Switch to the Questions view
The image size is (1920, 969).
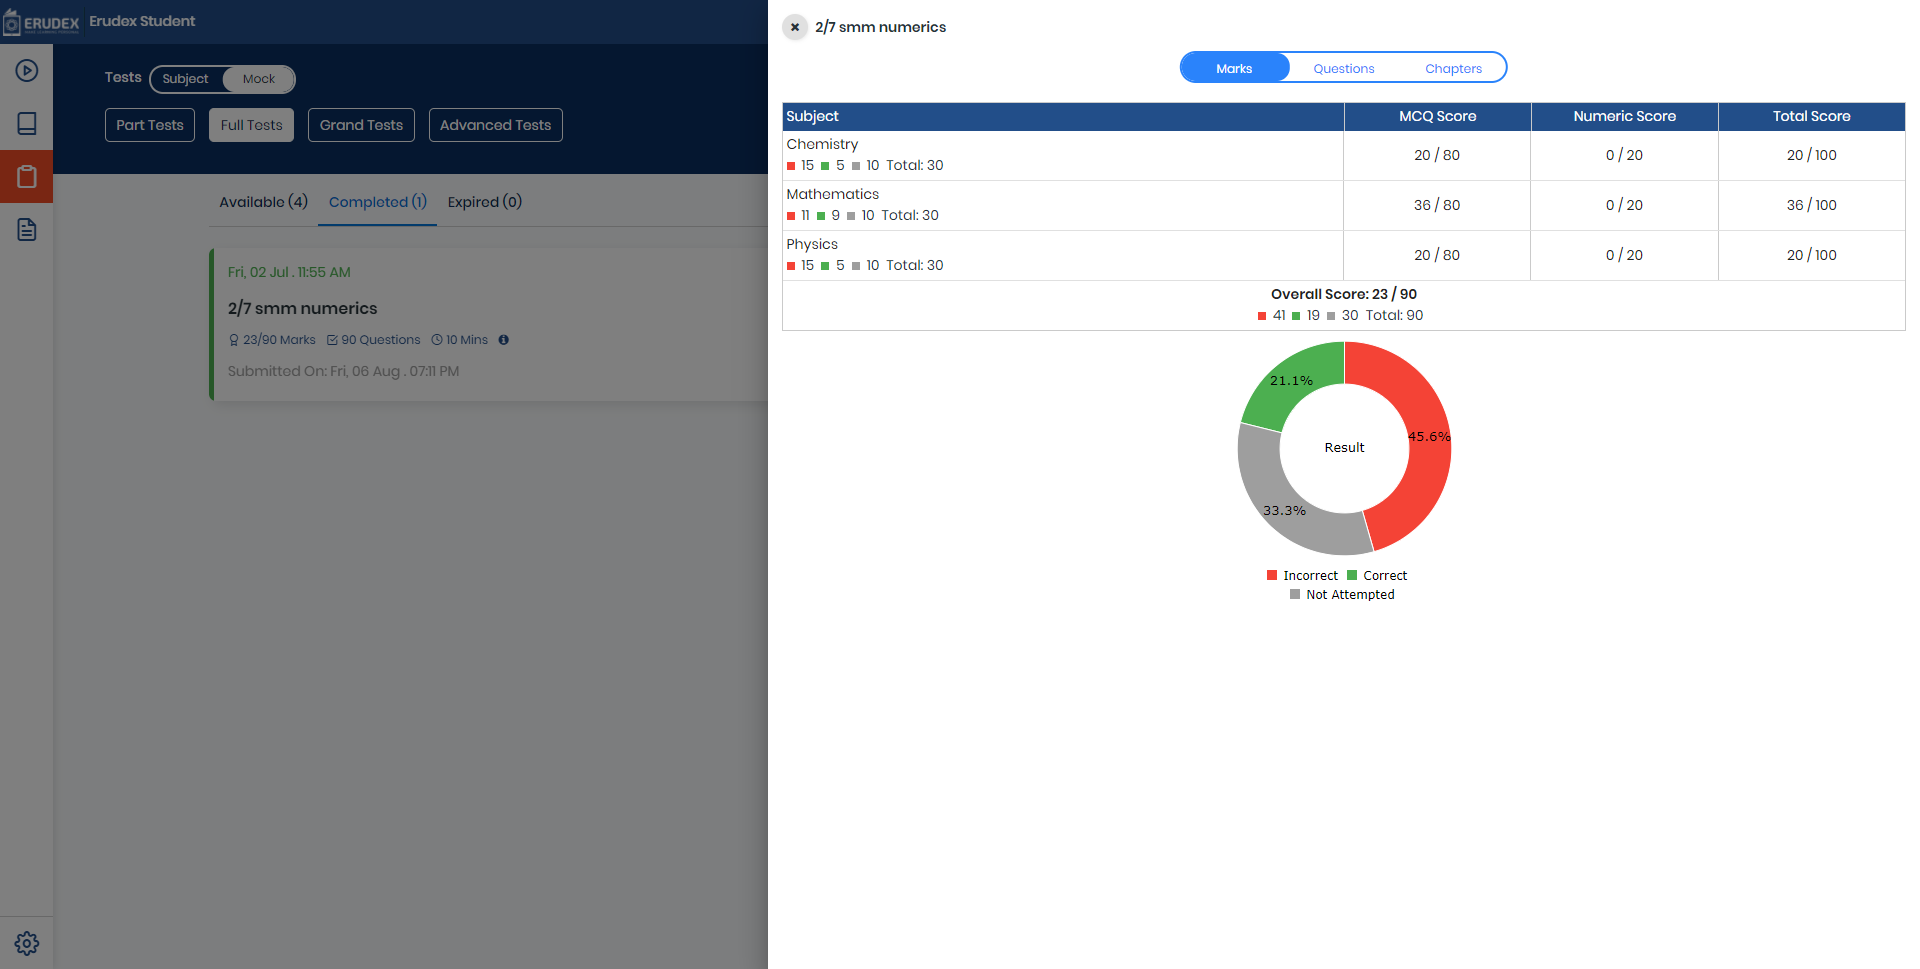(x=1343, y=68)
